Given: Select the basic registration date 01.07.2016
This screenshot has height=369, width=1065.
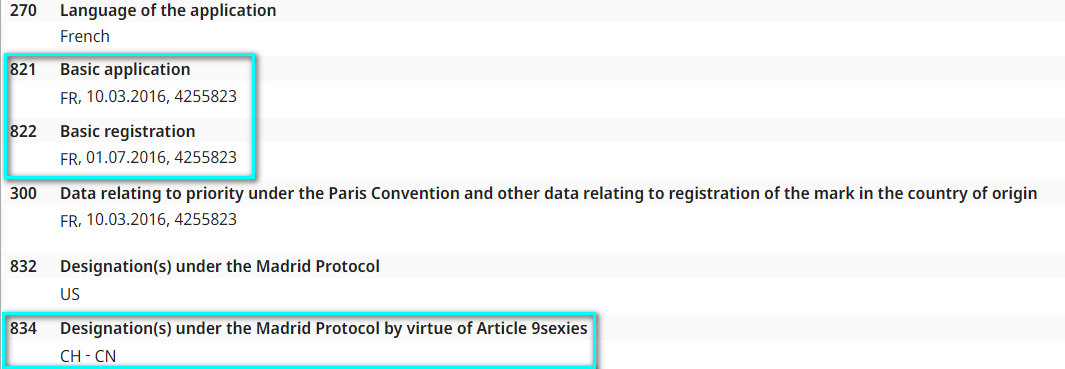Looking at the screenshot, I should coord(126,158).
